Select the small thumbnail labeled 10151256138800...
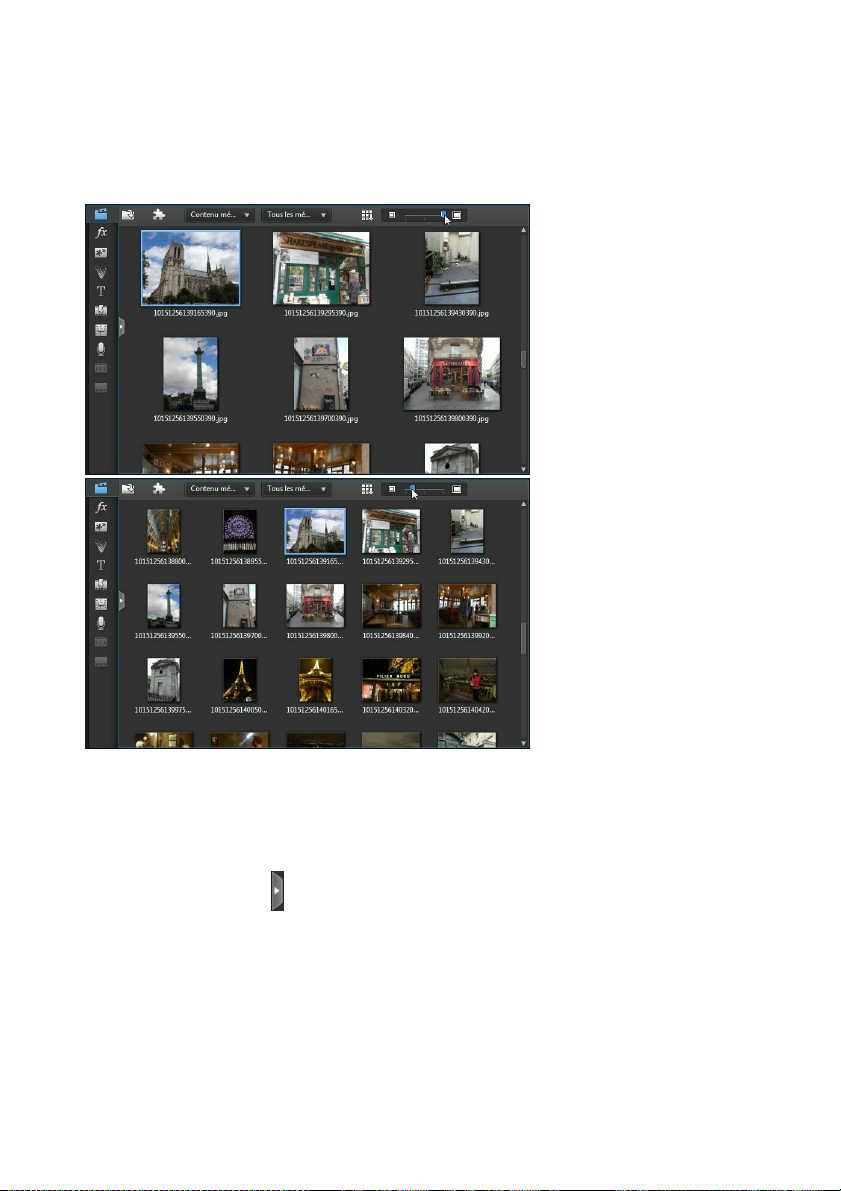This screenshot has width=841, height=1191. pos(163,531)
